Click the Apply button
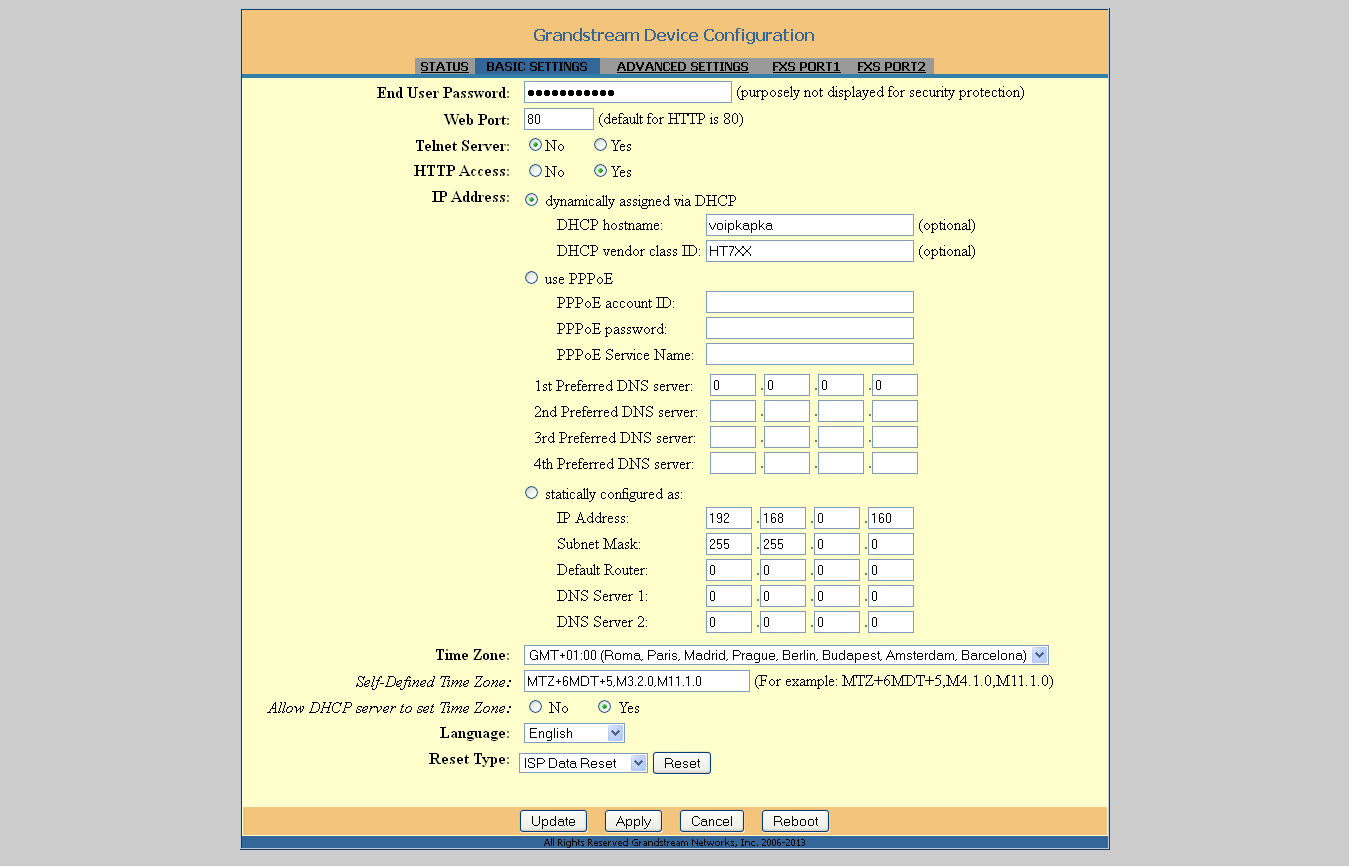This screenshot has width=1349, height=866. pyautogui.click(x=633, y=821)
